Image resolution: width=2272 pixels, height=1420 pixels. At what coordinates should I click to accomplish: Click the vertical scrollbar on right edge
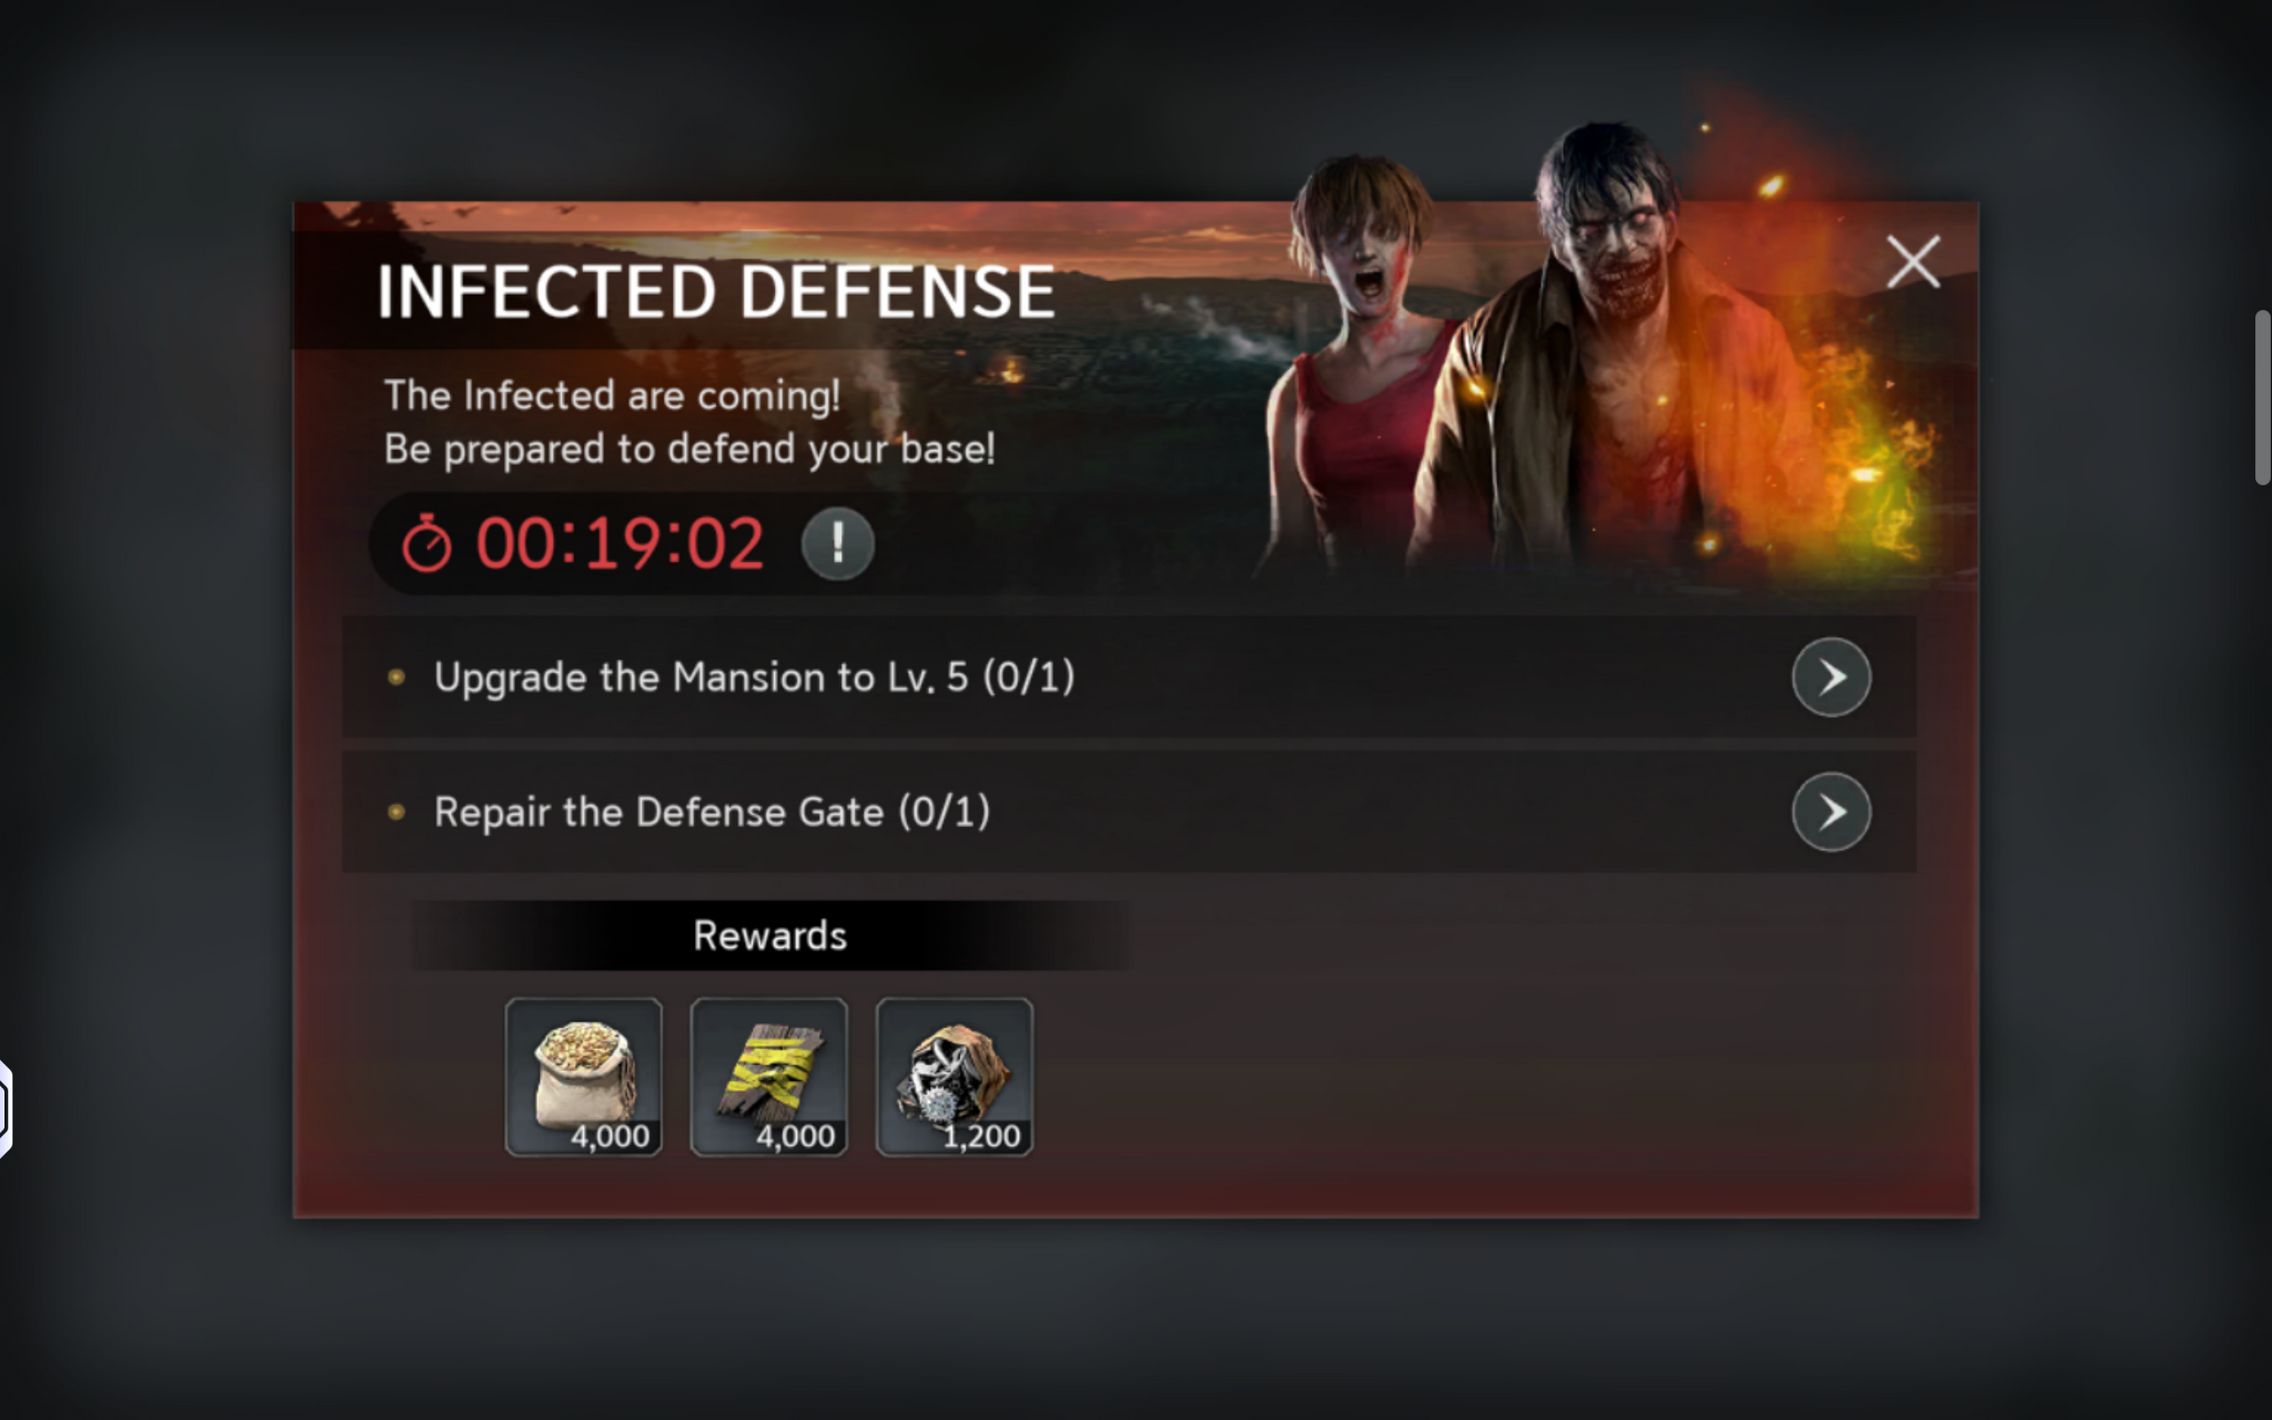click(2262, 398)
